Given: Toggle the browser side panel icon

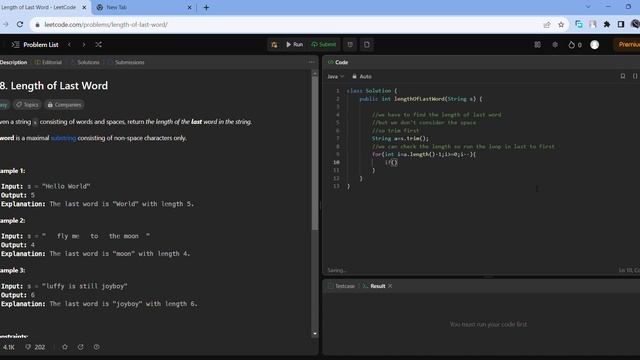Looking at the screenshot, I should pos(621,24).
